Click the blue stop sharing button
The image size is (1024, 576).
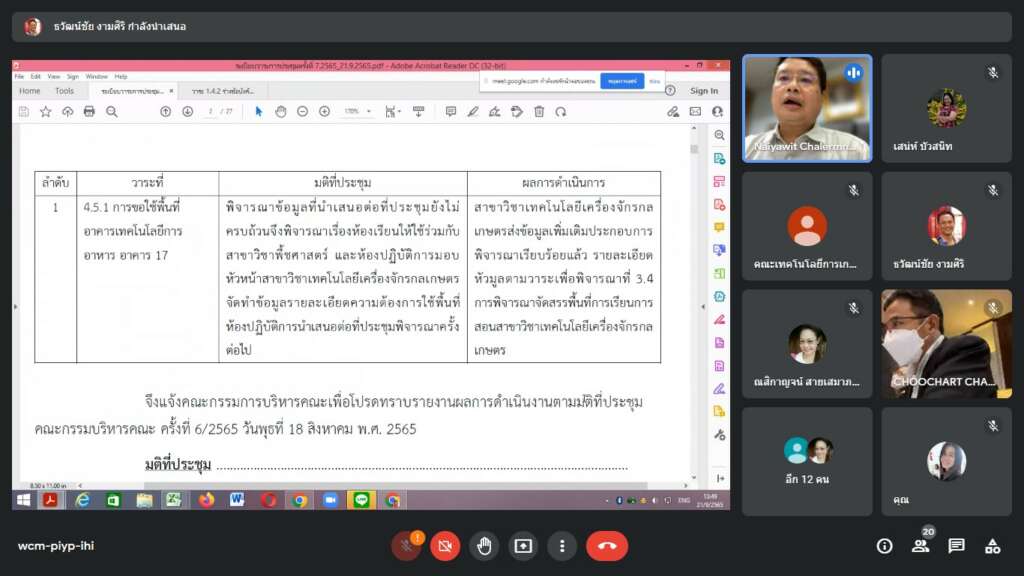622,81
